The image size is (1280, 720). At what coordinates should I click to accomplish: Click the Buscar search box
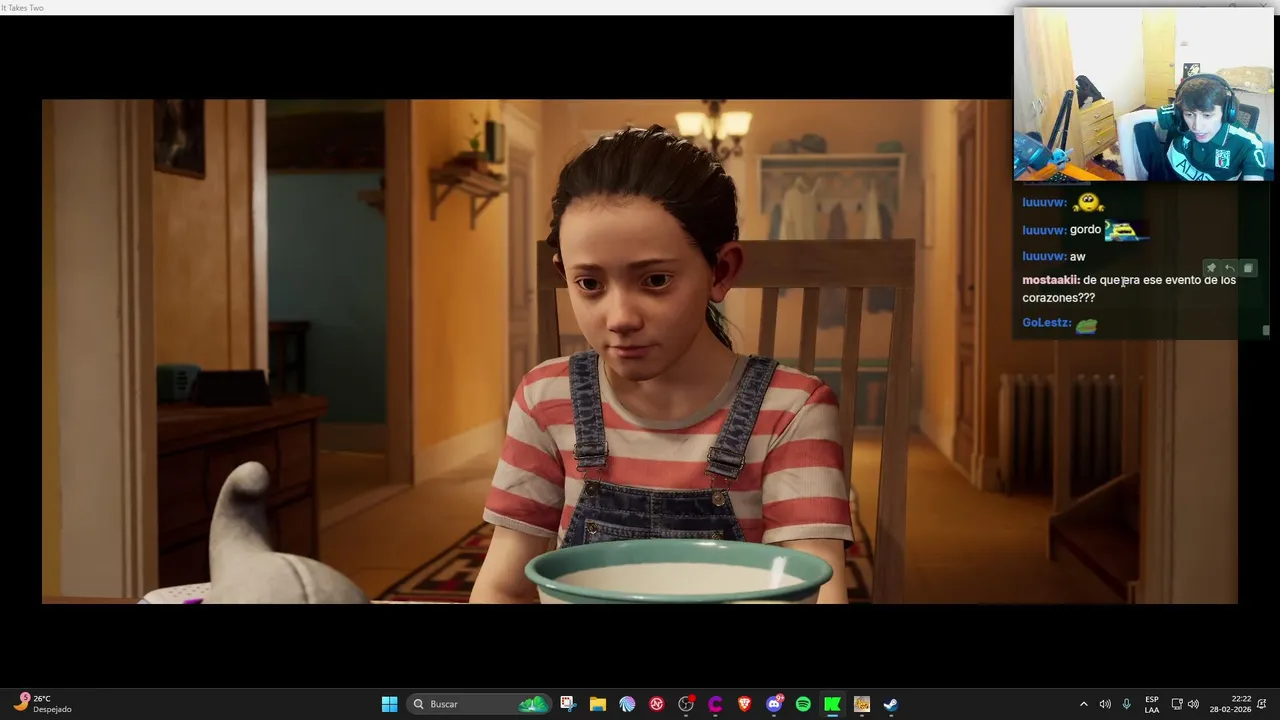pyautogui.click(x=480, y=704)
